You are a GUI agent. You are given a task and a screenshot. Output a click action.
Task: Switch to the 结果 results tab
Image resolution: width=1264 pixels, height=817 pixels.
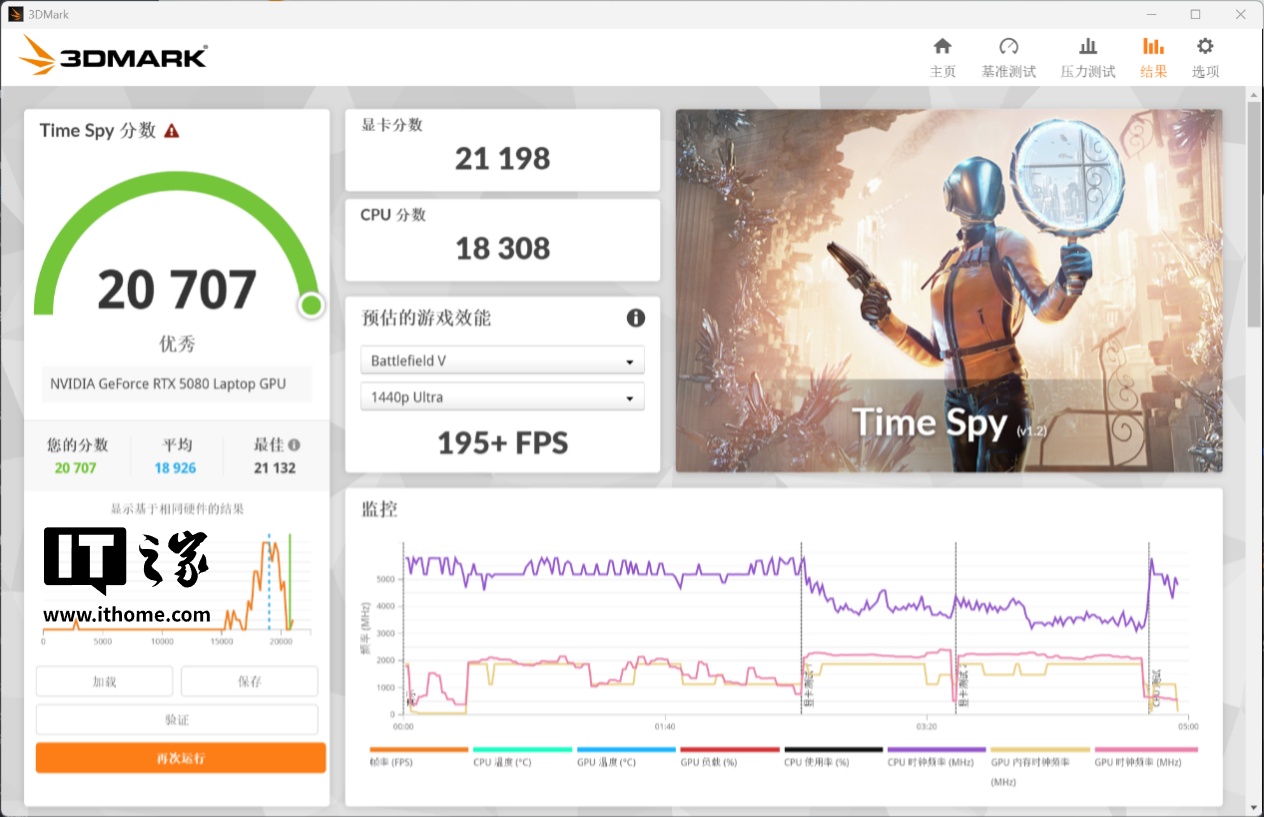click(1153, 57)
